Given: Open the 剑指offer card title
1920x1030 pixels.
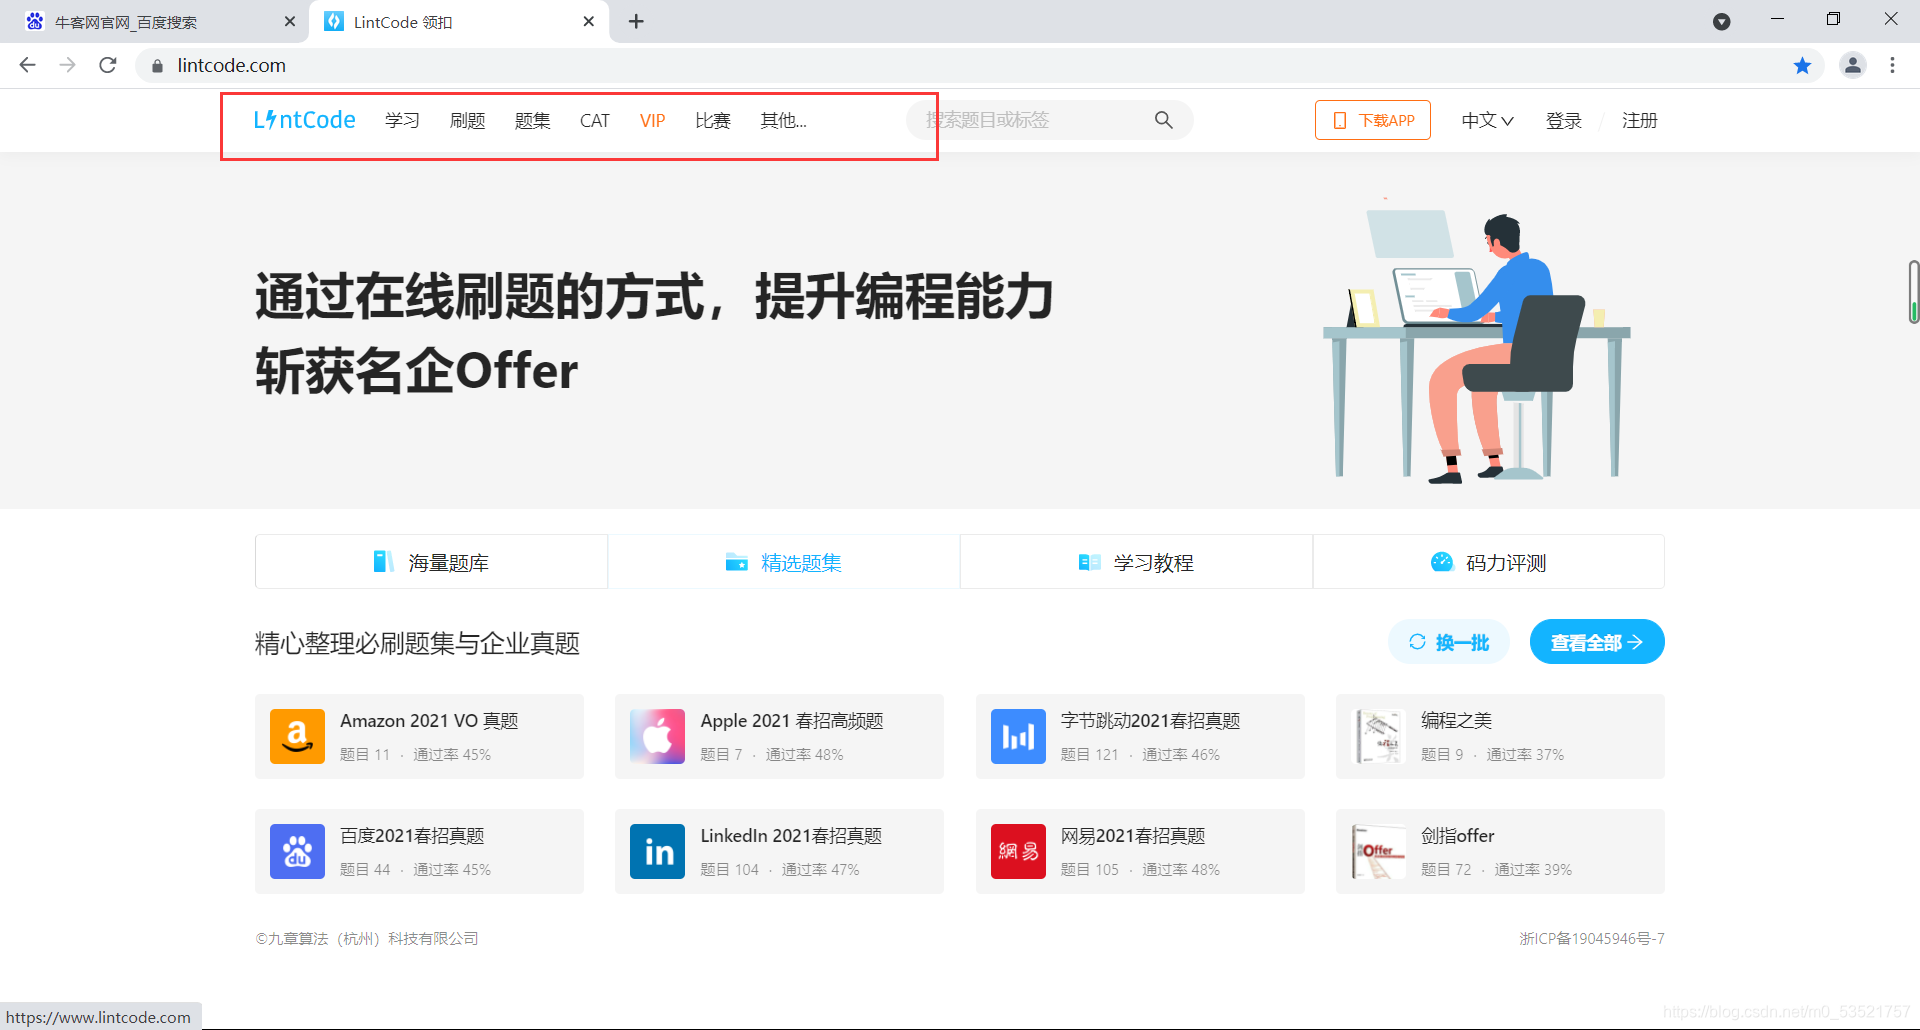Looking at the screenshot, I should (1457, 836).
